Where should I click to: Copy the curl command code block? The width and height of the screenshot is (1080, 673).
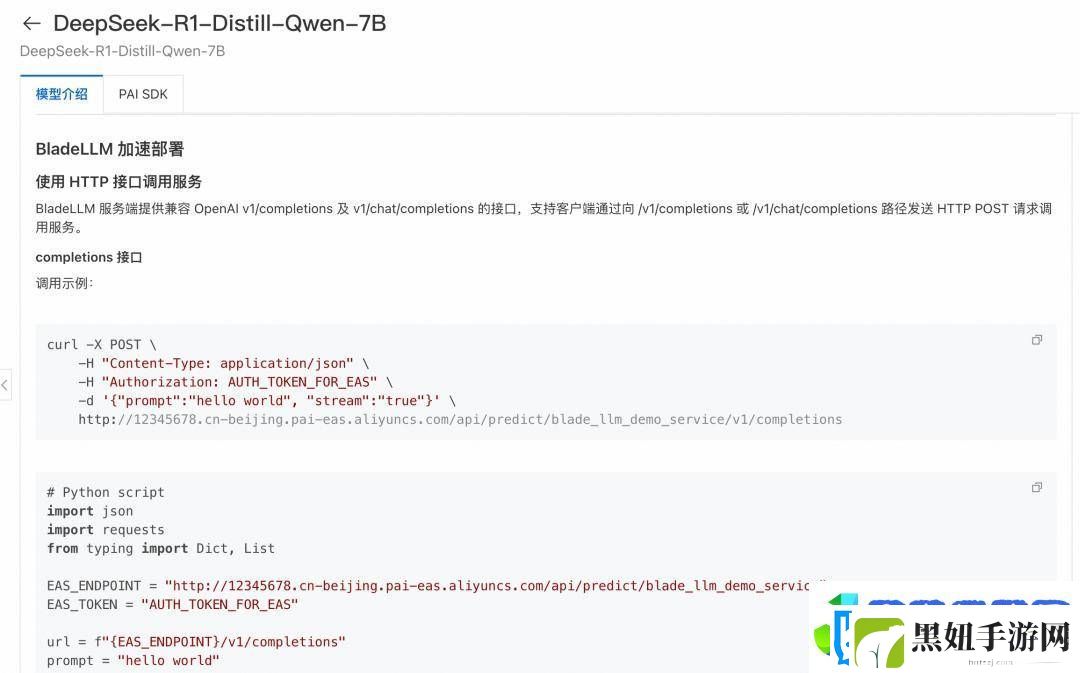click(x=1037, y=340)
